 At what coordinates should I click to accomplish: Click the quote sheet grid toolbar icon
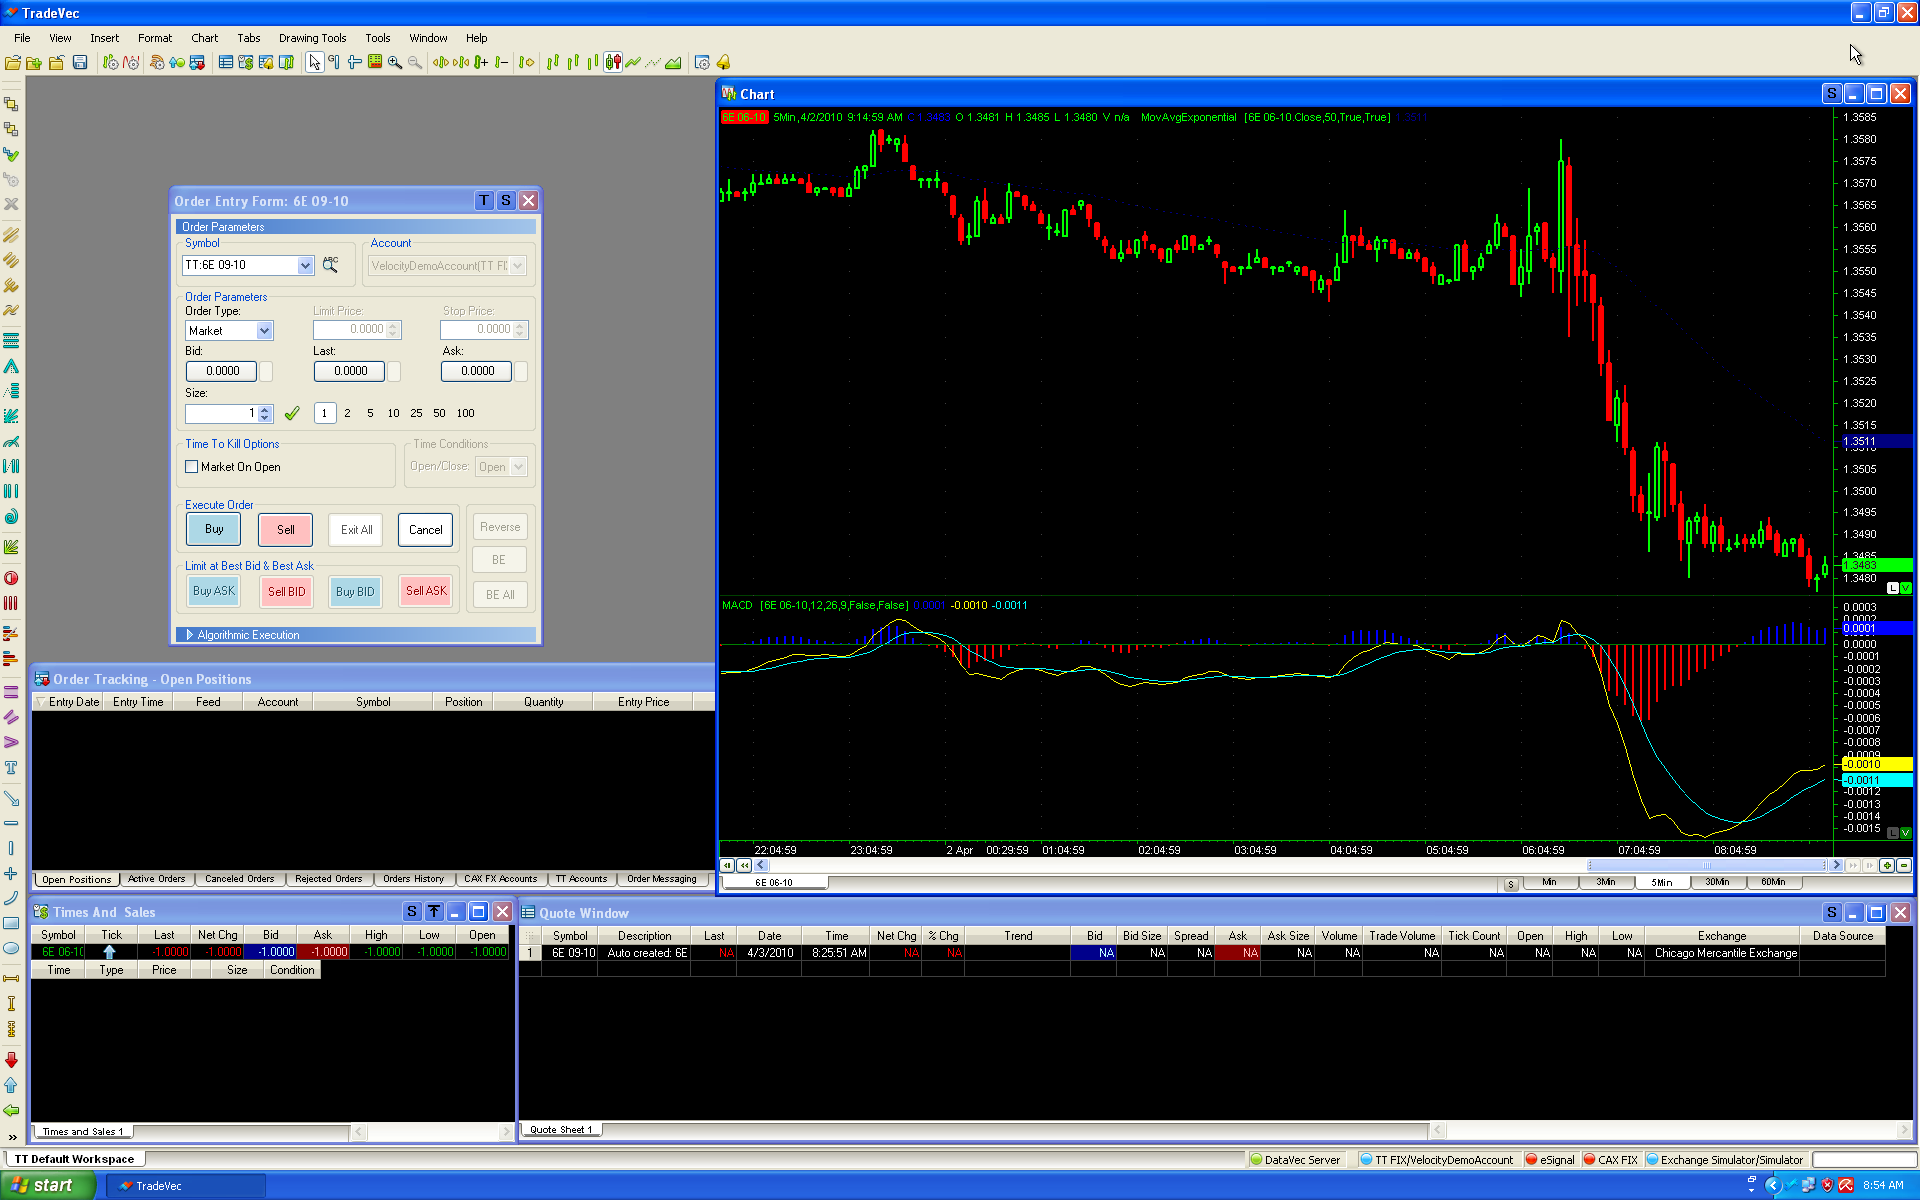click(x=226, y=63)
